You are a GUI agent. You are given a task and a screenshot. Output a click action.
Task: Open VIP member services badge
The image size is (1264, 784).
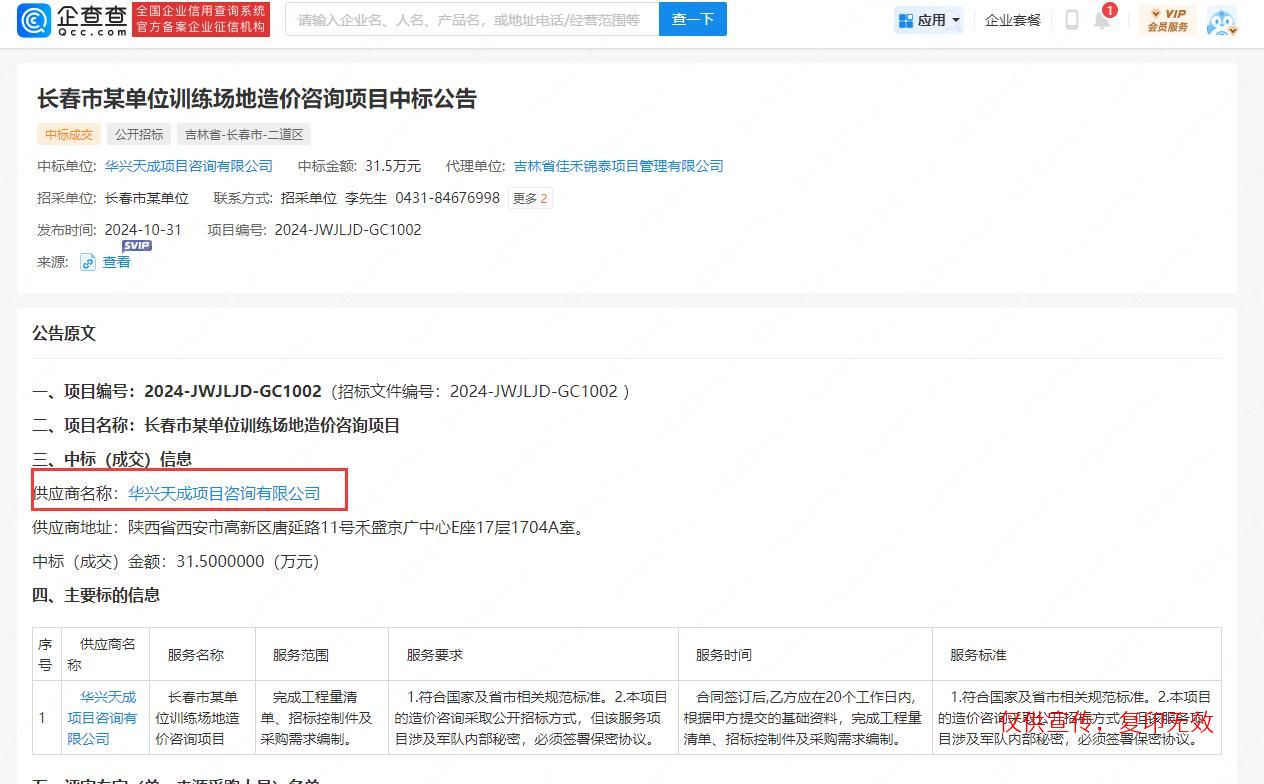tap(1167, 20)
